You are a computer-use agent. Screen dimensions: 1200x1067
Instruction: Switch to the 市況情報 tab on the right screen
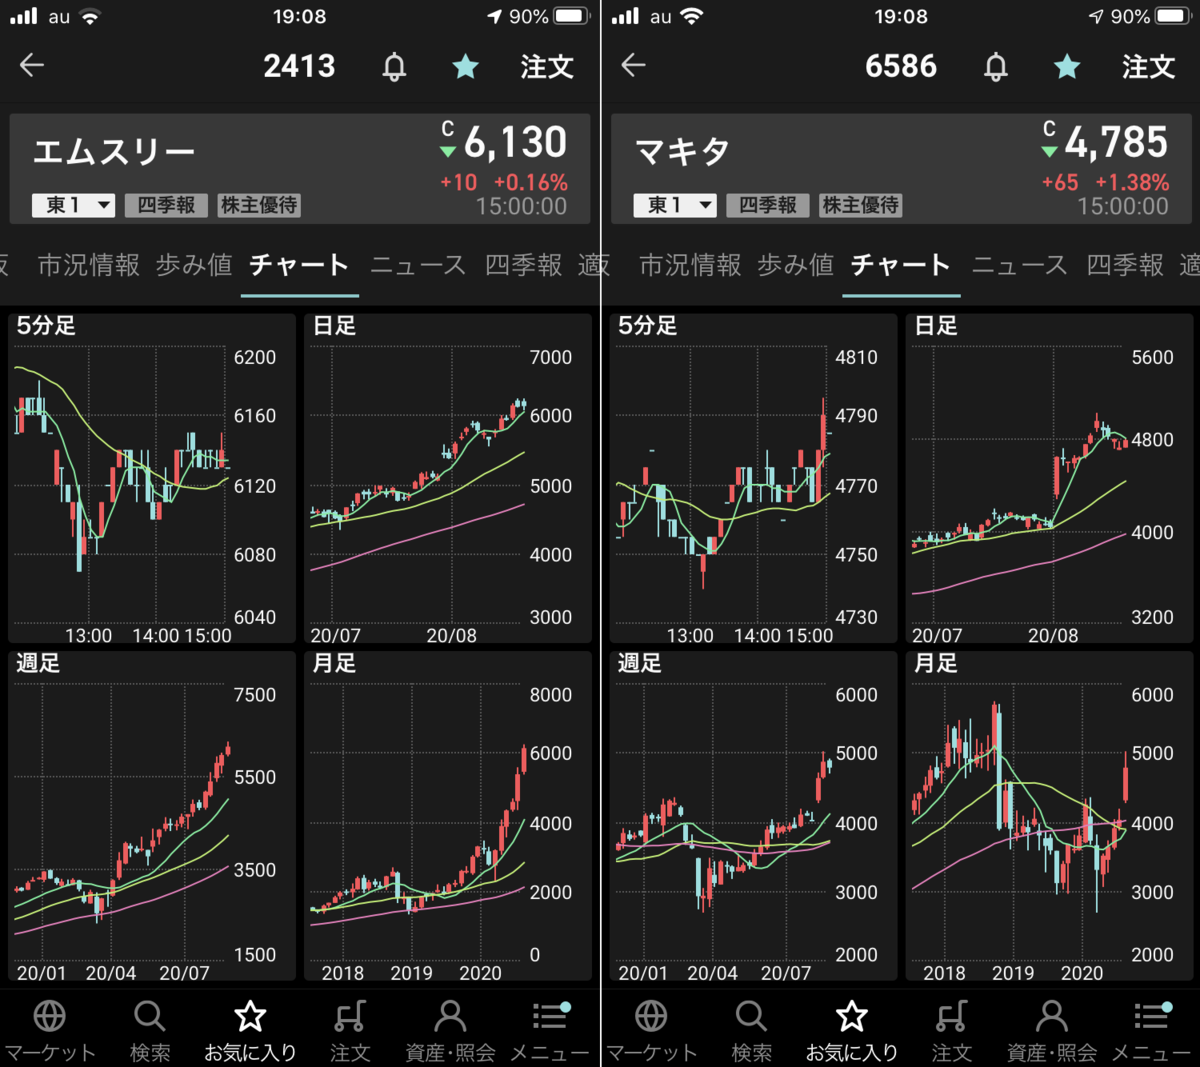[690, 265]
